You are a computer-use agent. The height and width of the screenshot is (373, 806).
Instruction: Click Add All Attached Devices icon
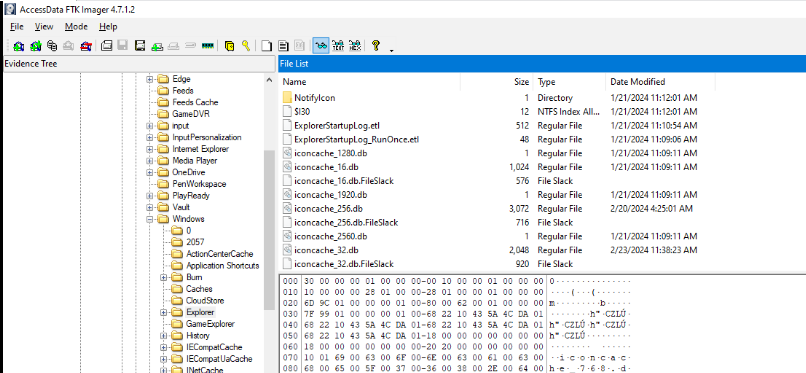pyautogui.click(x=35, y=46)
